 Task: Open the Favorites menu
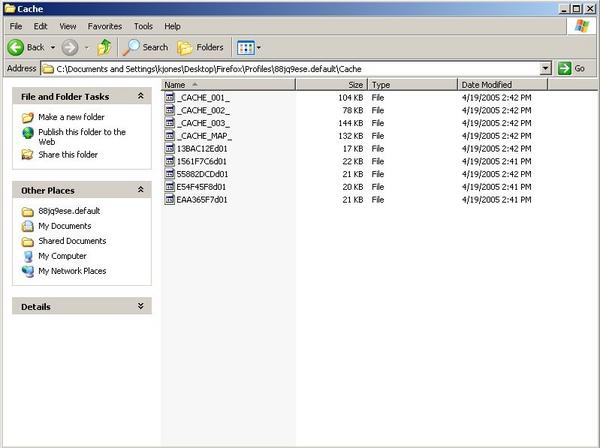click(x=104, y=26)
